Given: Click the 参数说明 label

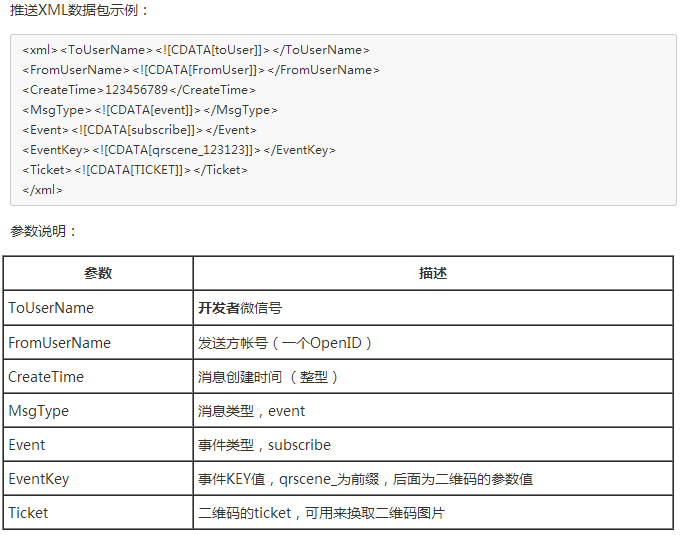Looking at the screenshot, I should [44, 231].
